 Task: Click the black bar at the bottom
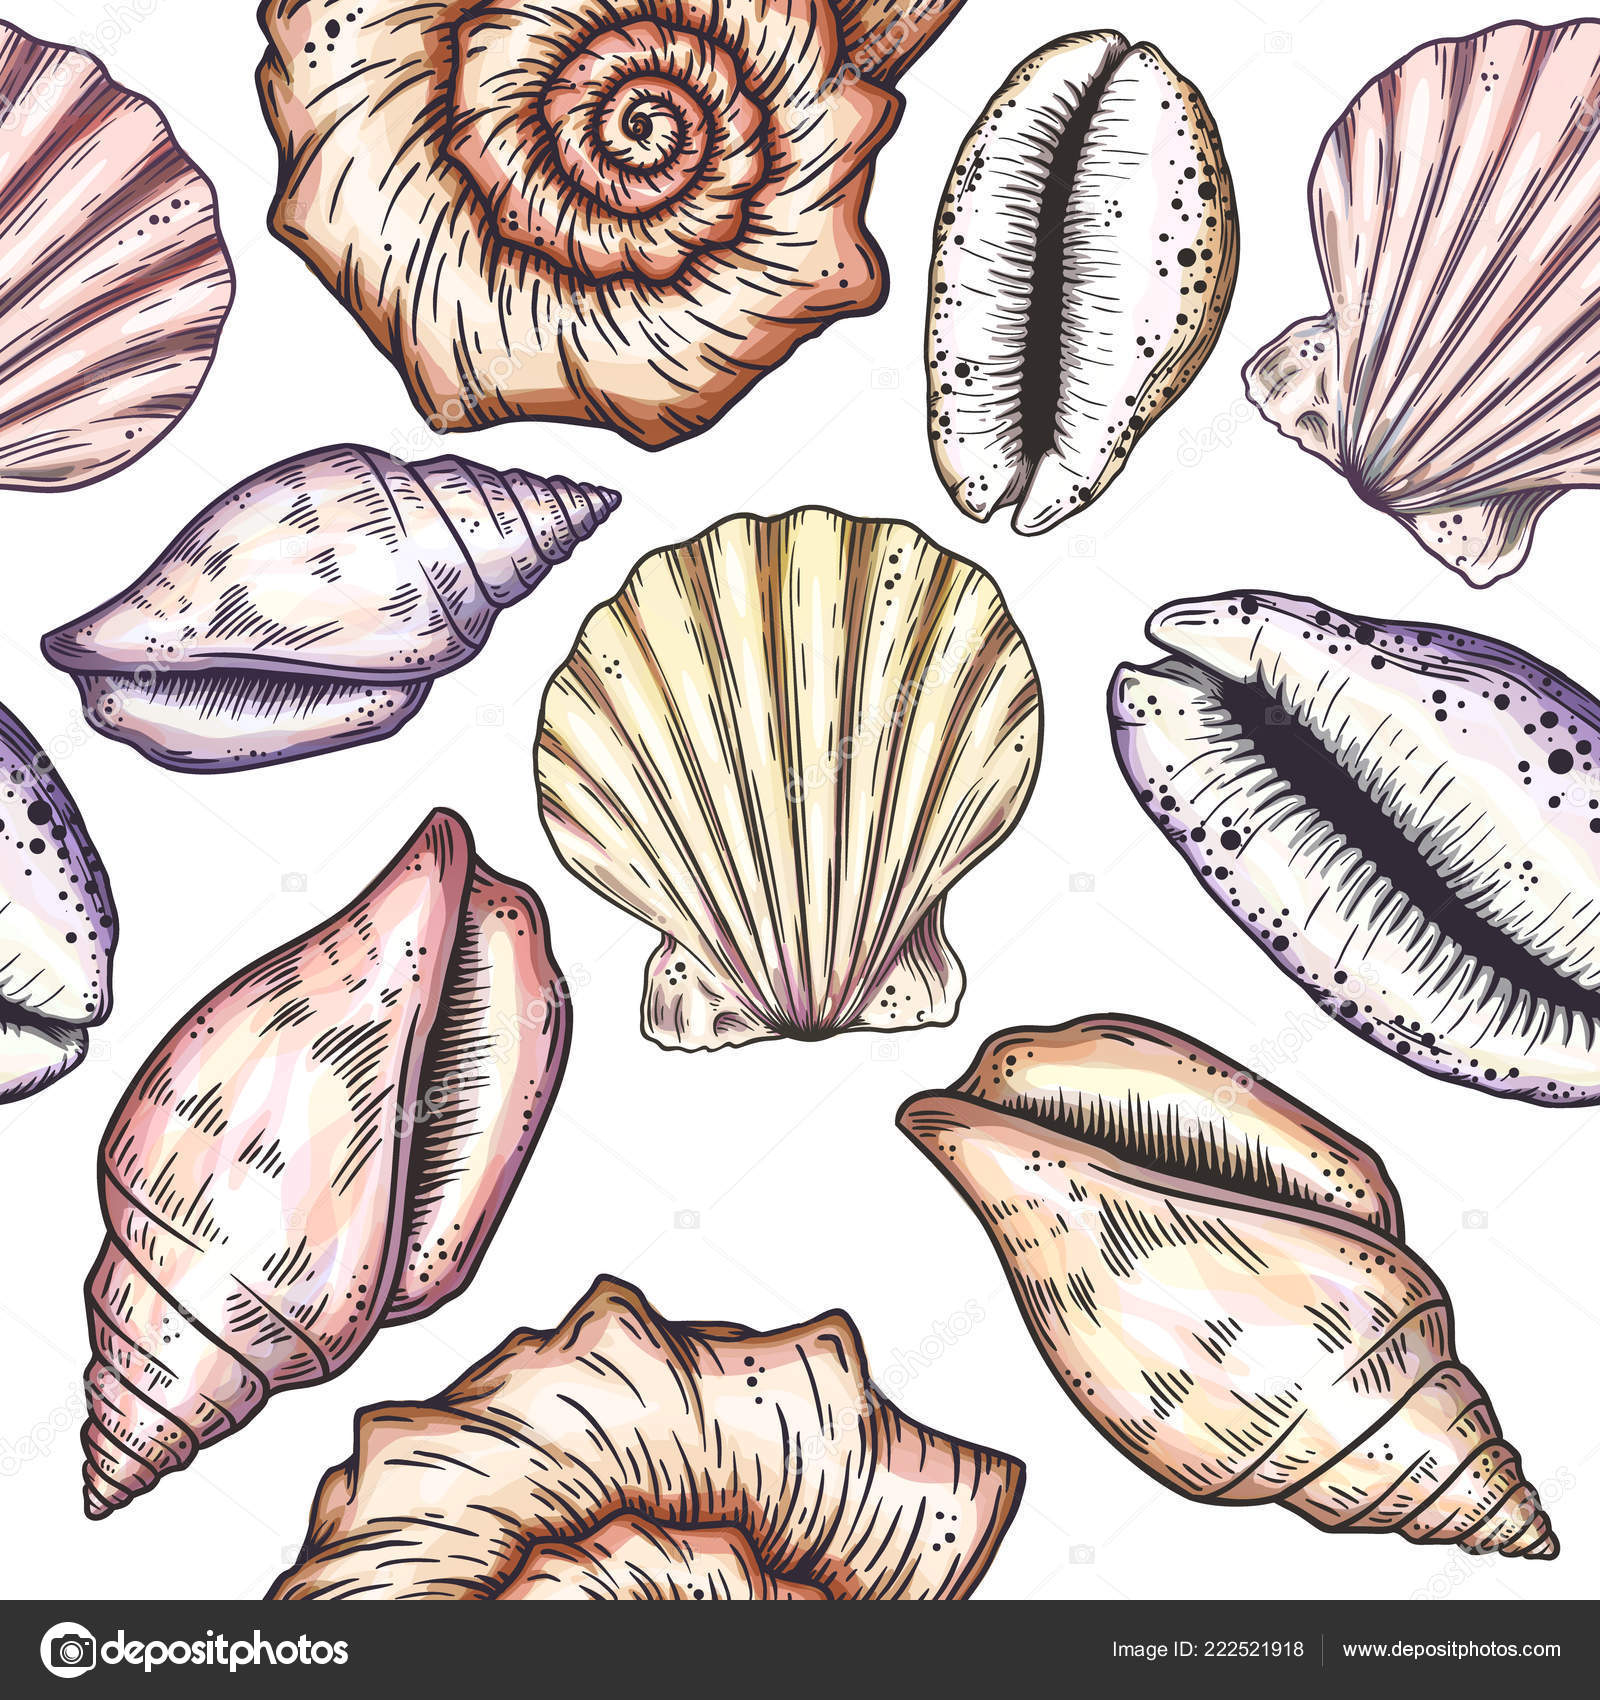[800, 1647]
